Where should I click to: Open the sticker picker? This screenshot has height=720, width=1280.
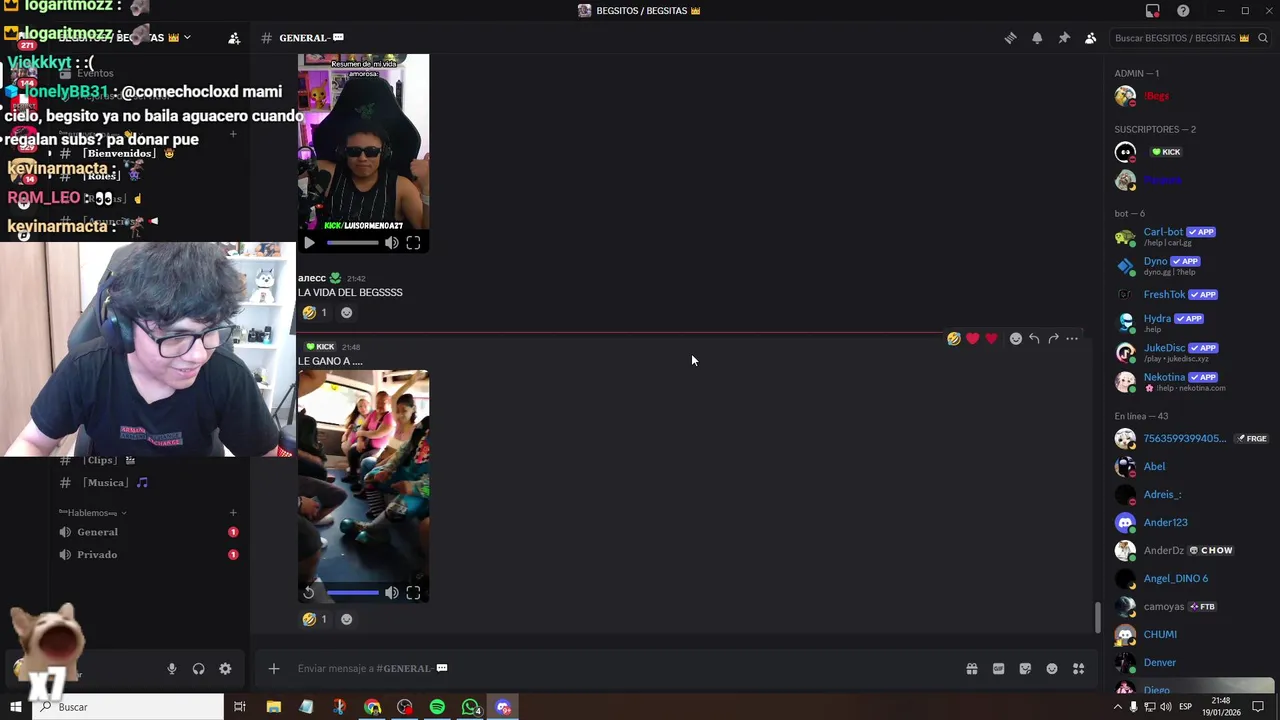point(1025,669)
